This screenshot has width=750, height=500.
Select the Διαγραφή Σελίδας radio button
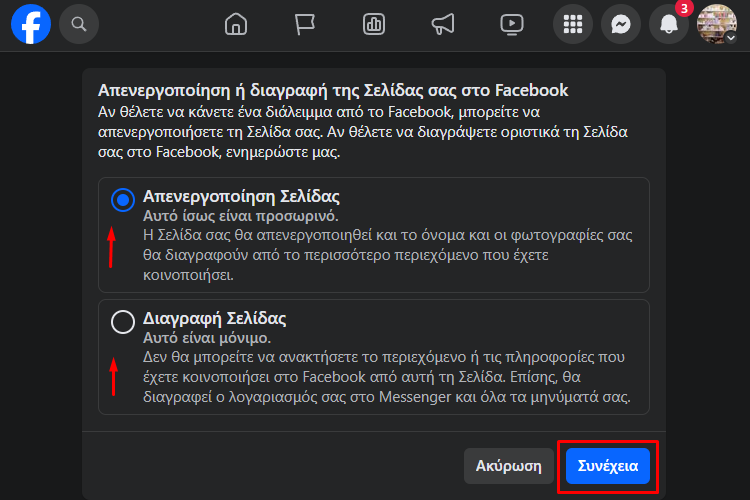[123, 322]
